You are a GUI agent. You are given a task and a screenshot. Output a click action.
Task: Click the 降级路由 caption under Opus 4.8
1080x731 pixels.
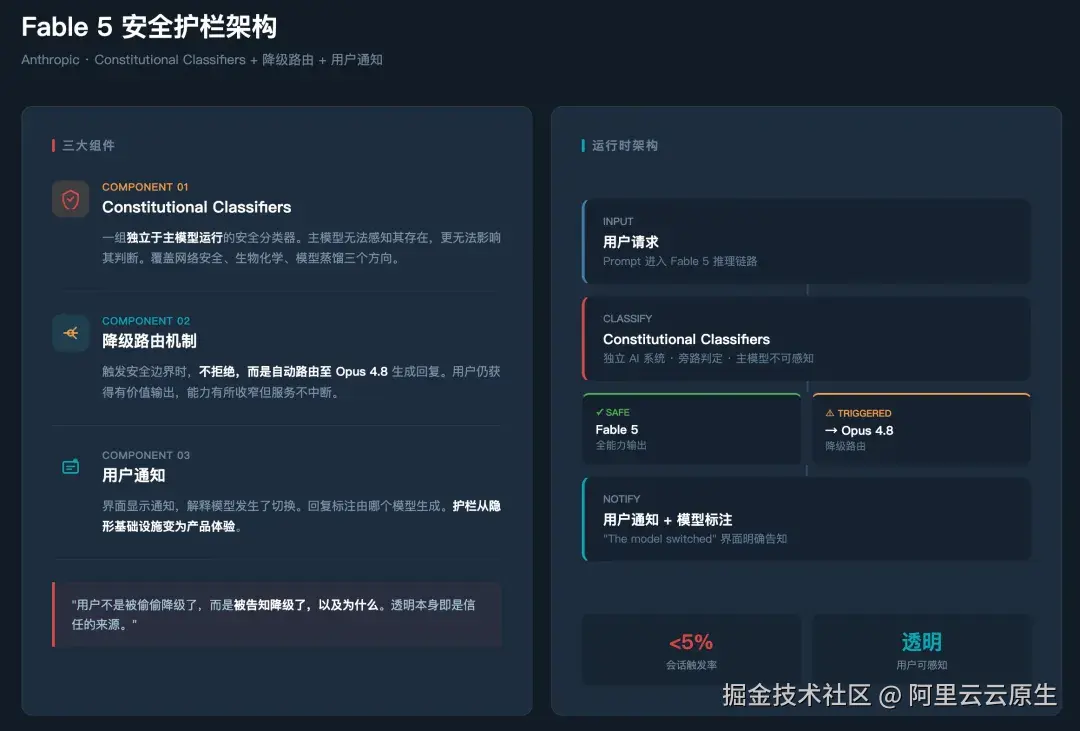coord(845,446)
